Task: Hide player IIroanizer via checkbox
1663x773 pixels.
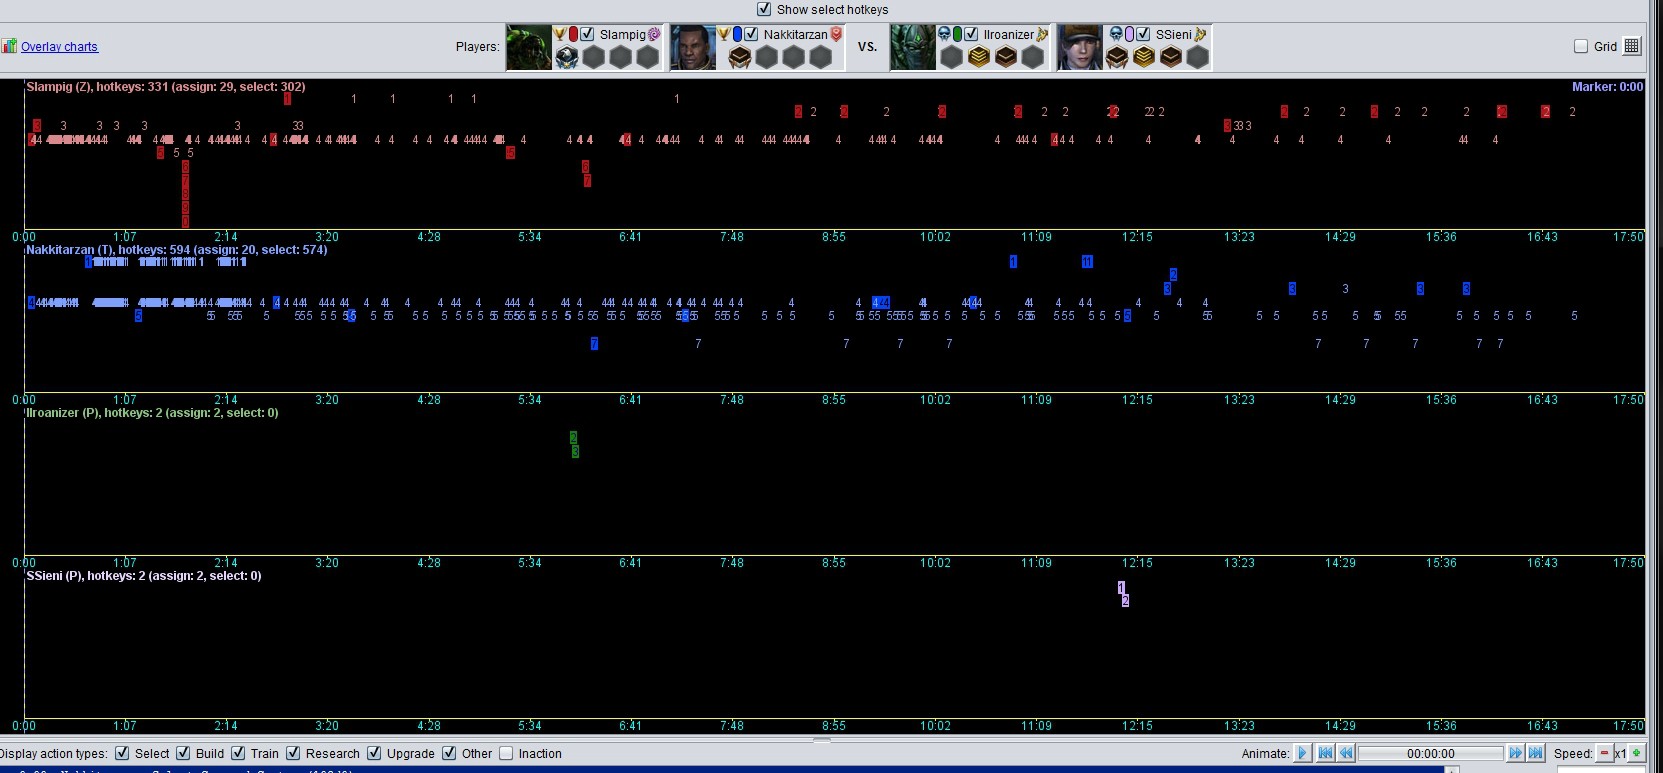Action: coord(971,34)
